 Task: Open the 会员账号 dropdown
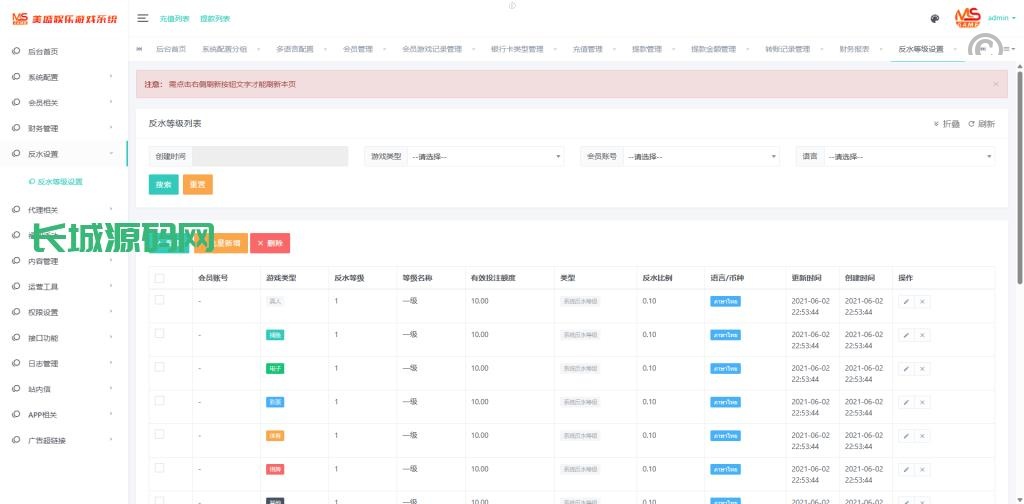tap(700, 157)
